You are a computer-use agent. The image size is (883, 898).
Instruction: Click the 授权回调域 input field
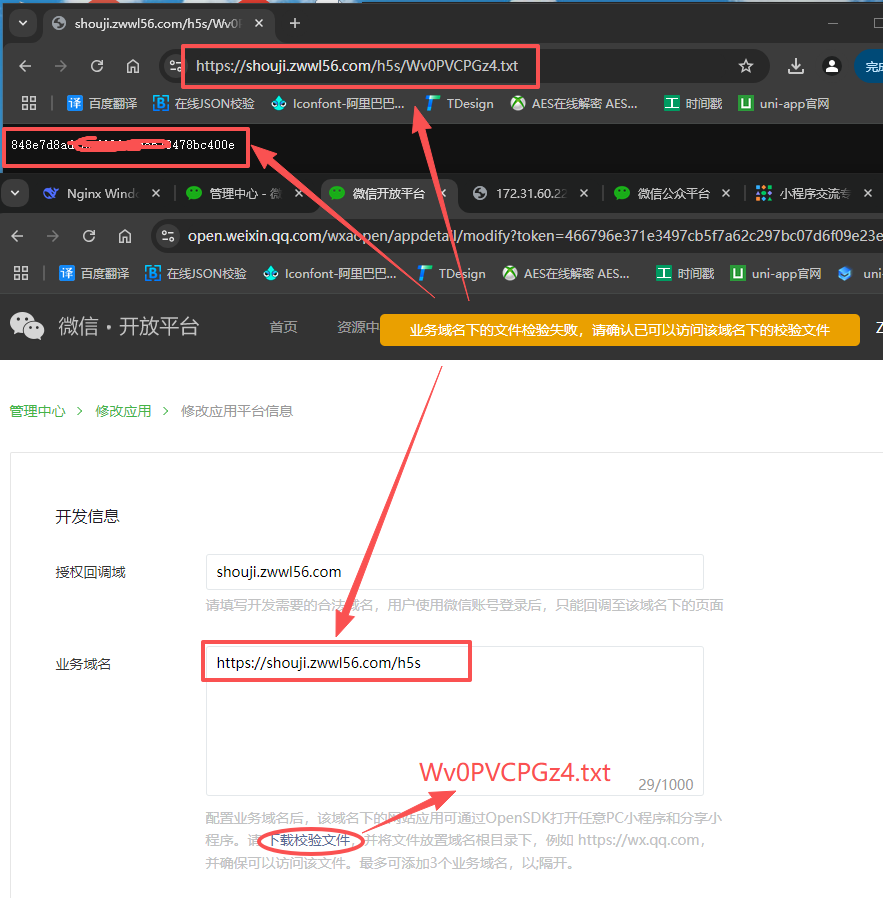coord(455,572)
